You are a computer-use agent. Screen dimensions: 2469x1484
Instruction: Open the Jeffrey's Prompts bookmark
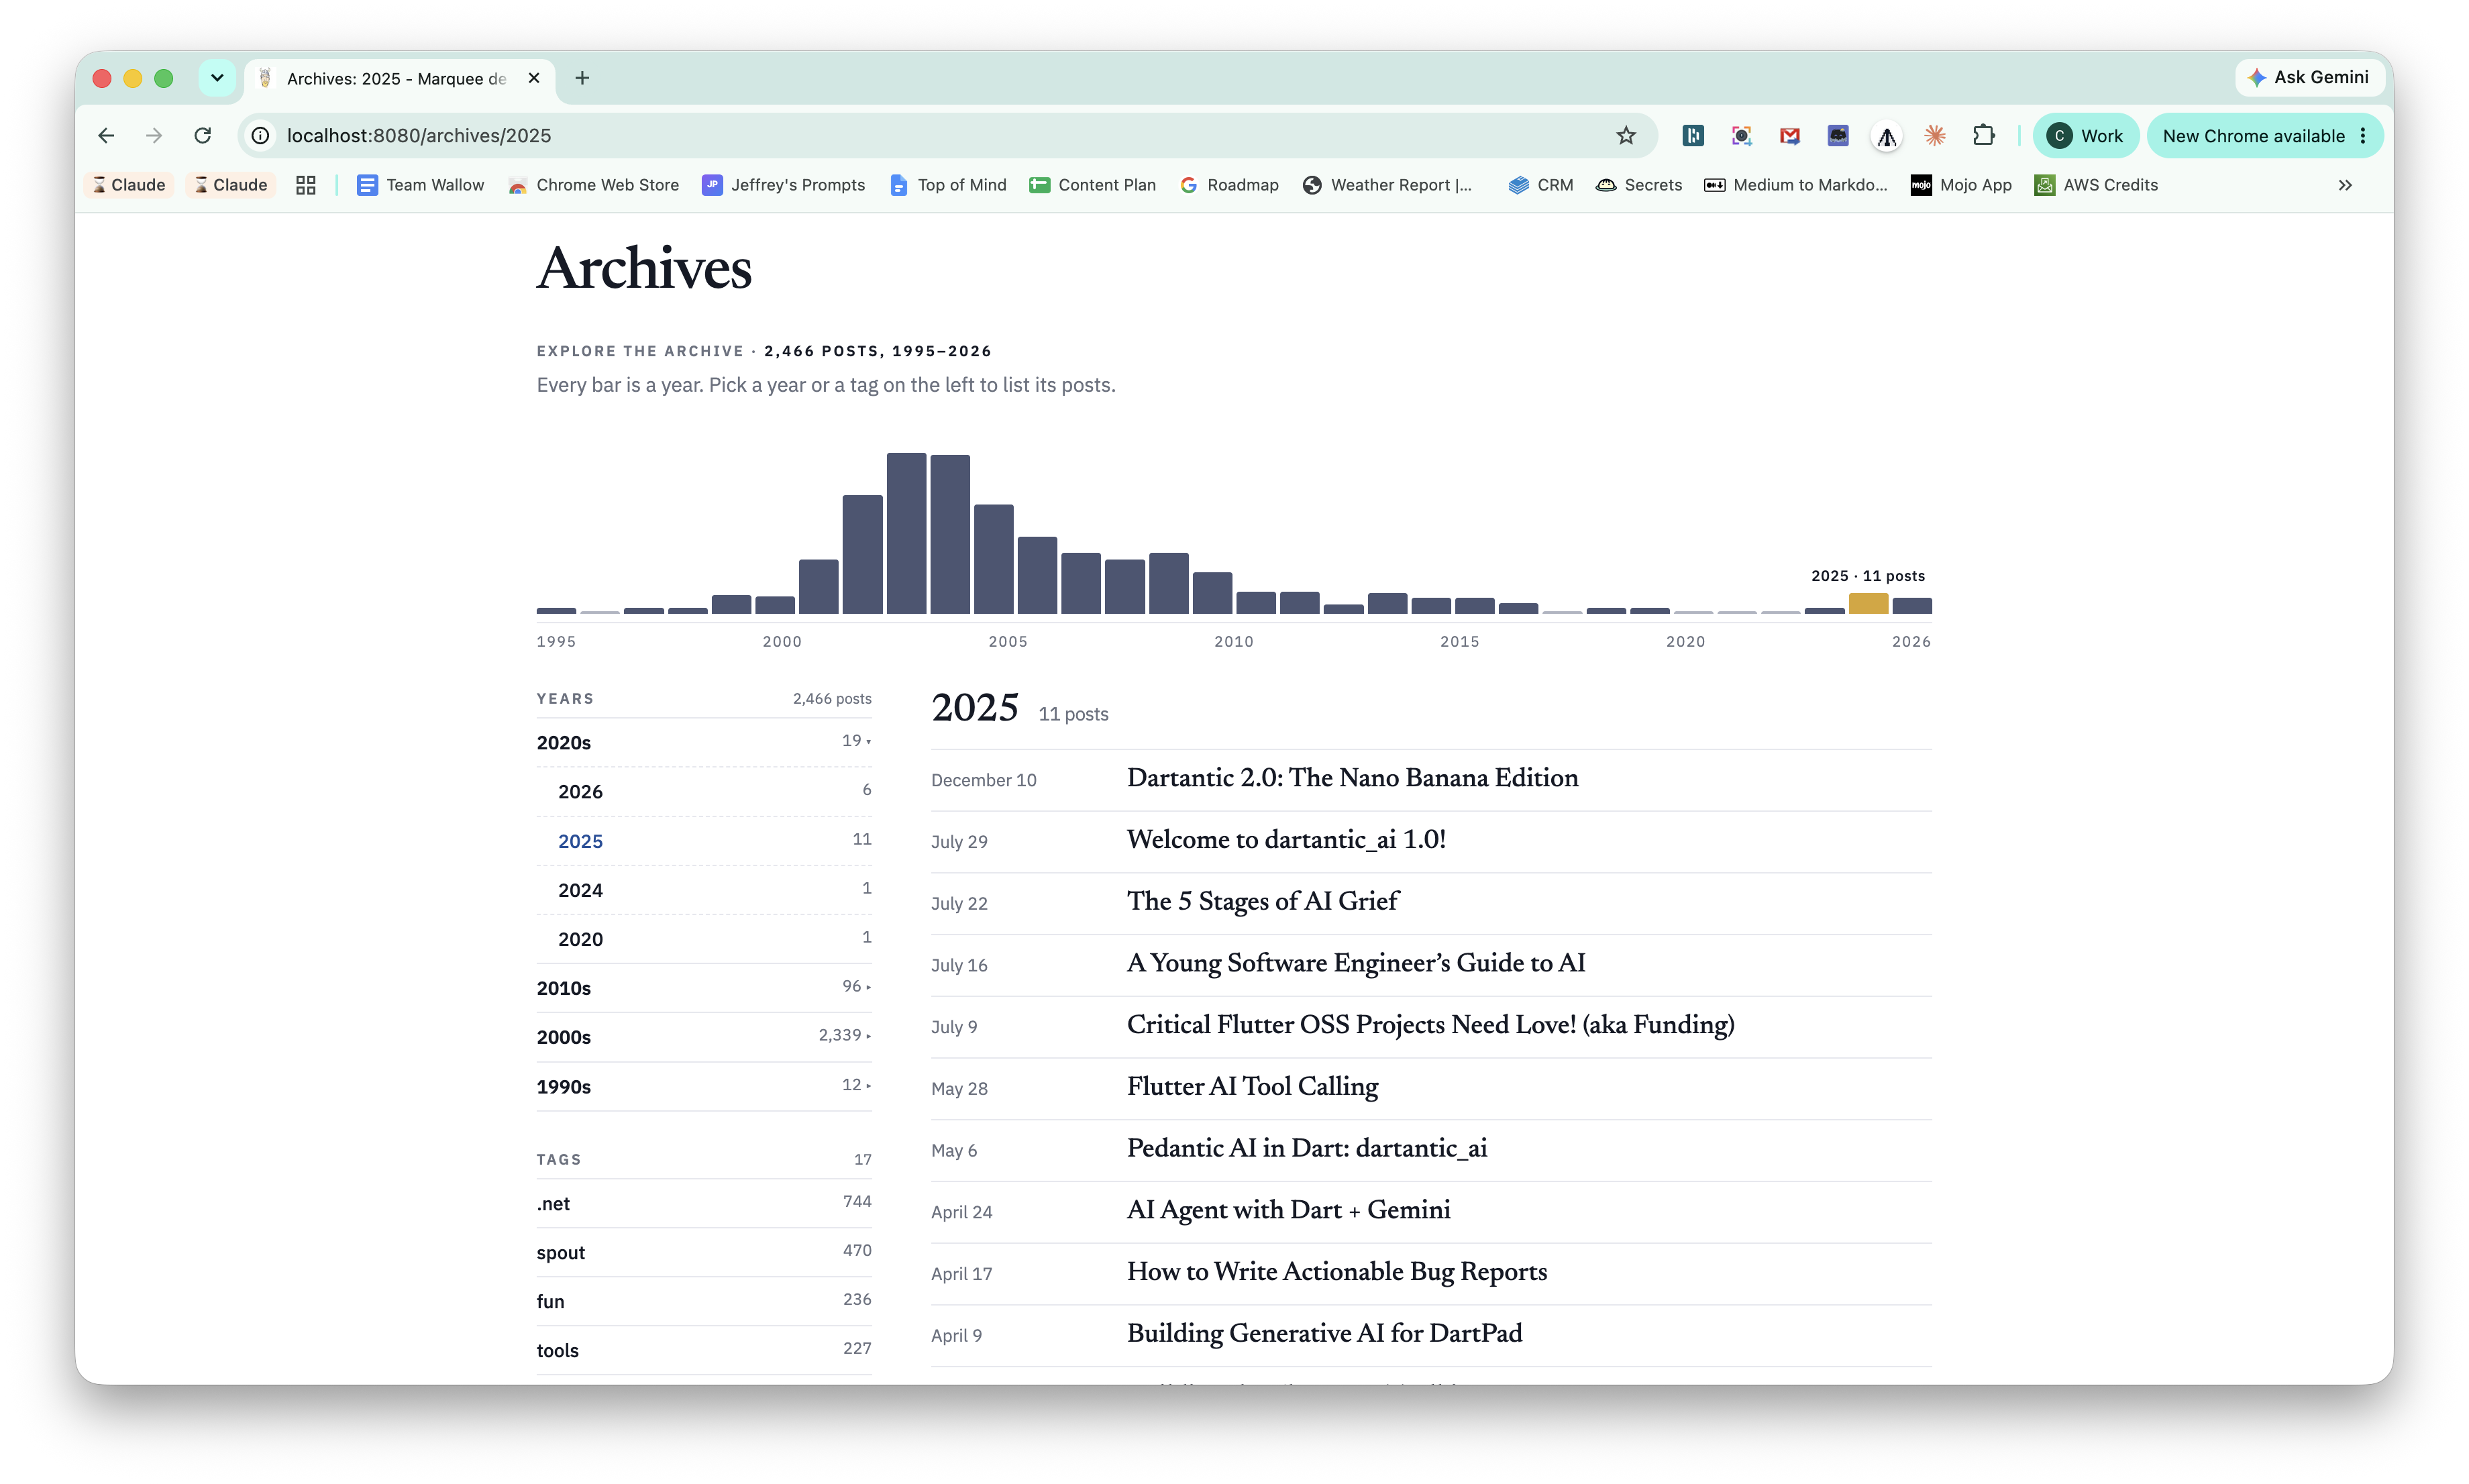tap(783, 185)
